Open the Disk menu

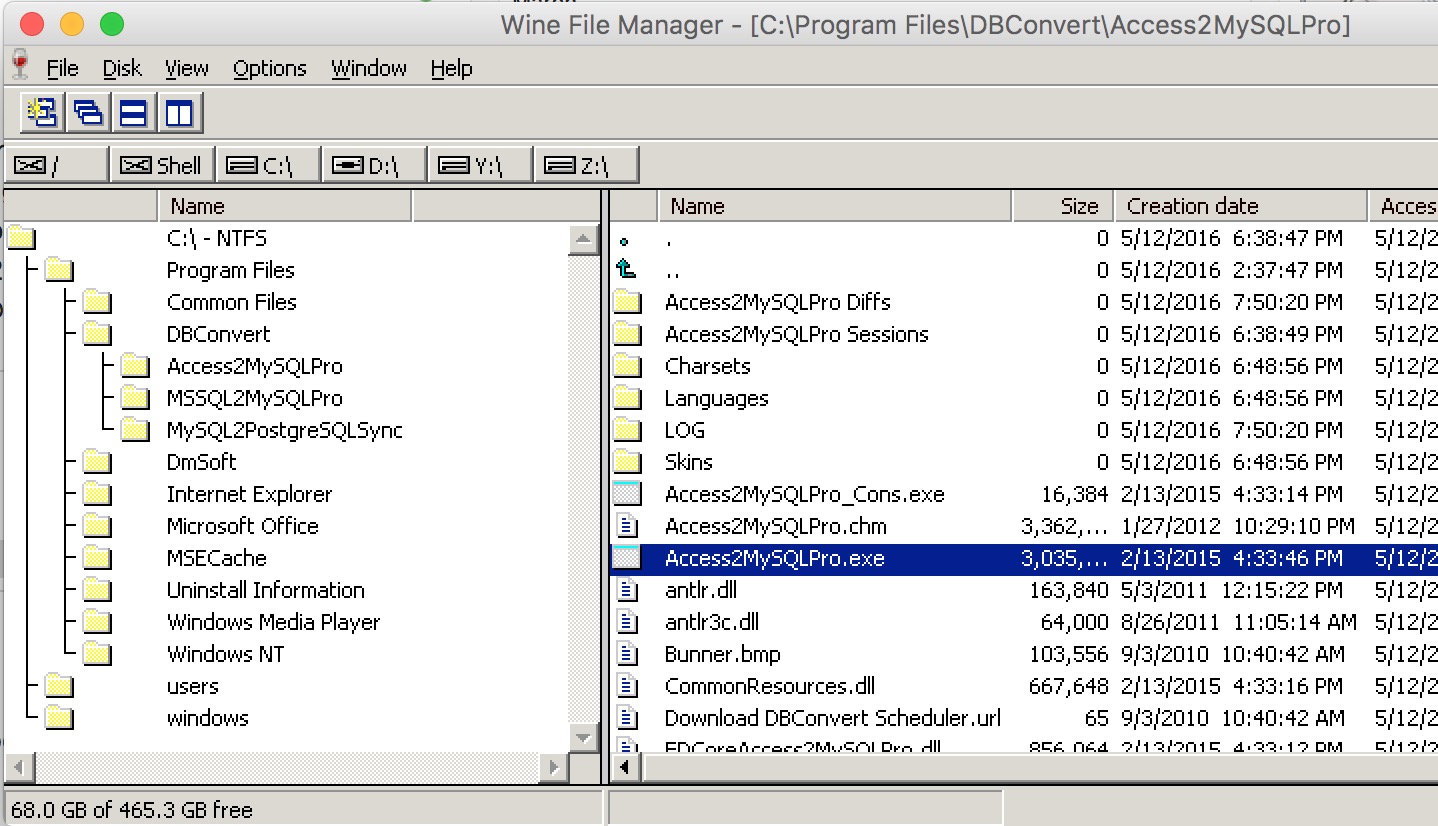[122, 68]
